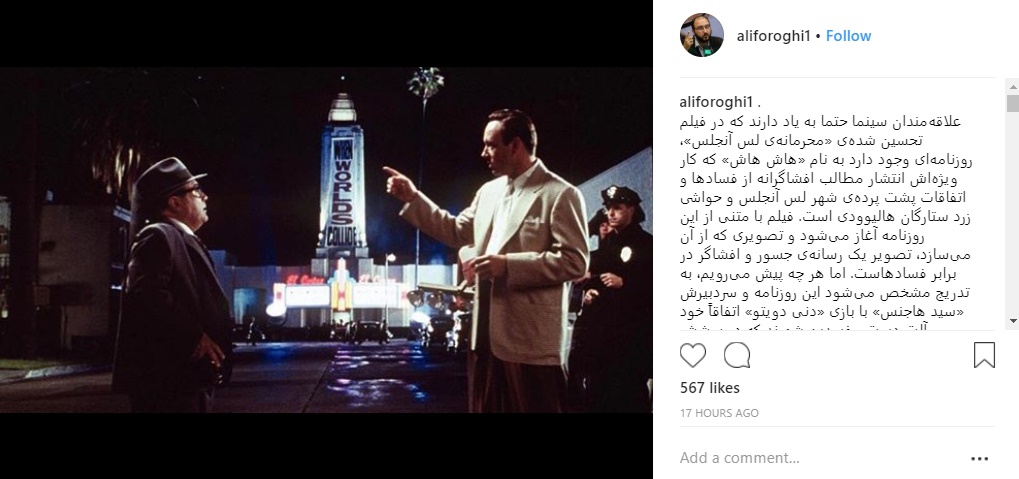Screen dimensions: 1019x479
Task: Follow the aliforoghi1 account
Action: (x=848, y=36)
